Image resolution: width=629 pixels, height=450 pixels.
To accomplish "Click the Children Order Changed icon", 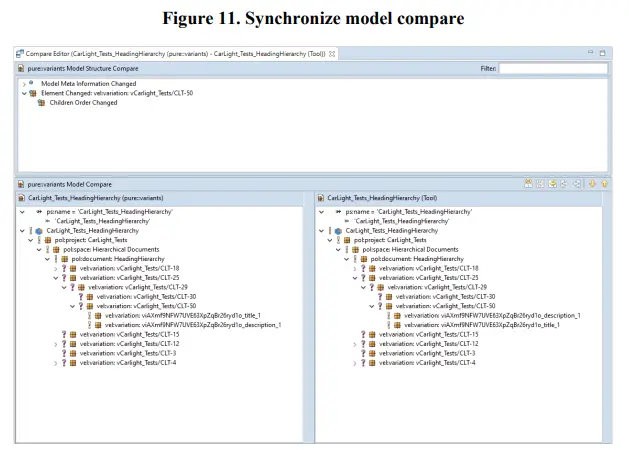I will (41, 103).
